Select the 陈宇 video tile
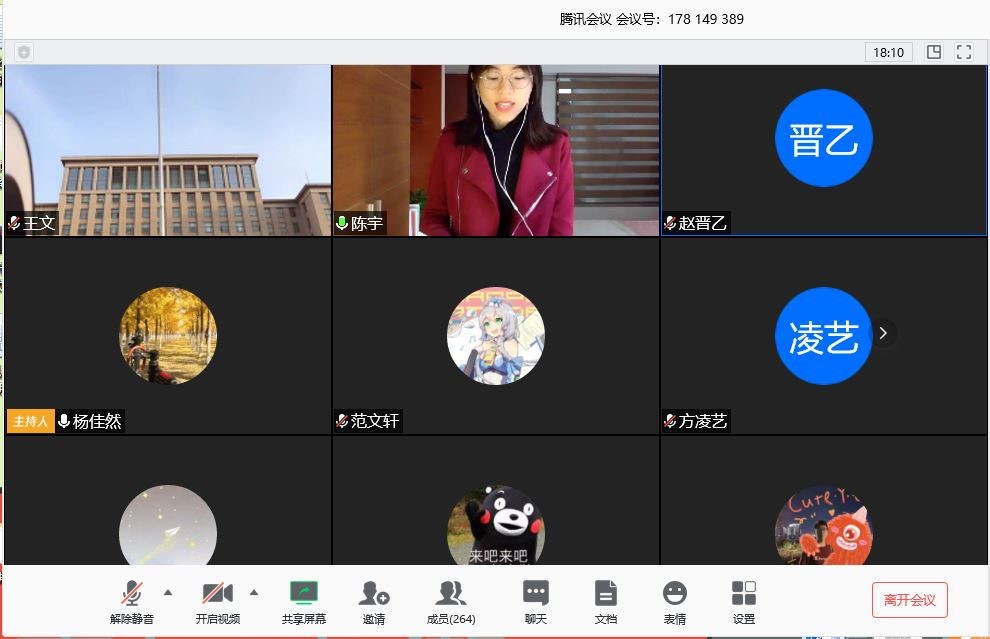 tap(495, 150)
